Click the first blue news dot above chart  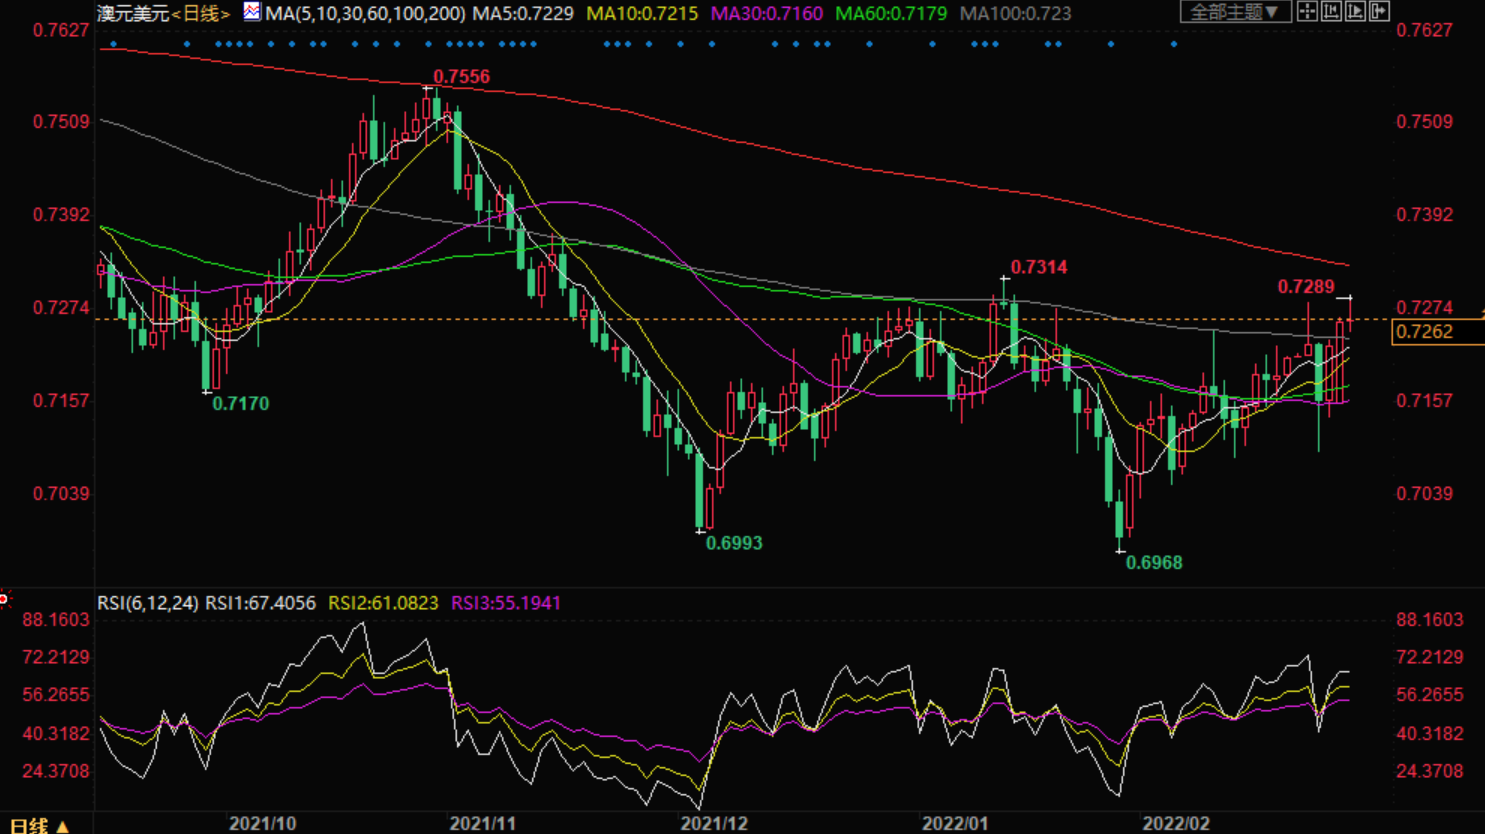pos(114,44)
